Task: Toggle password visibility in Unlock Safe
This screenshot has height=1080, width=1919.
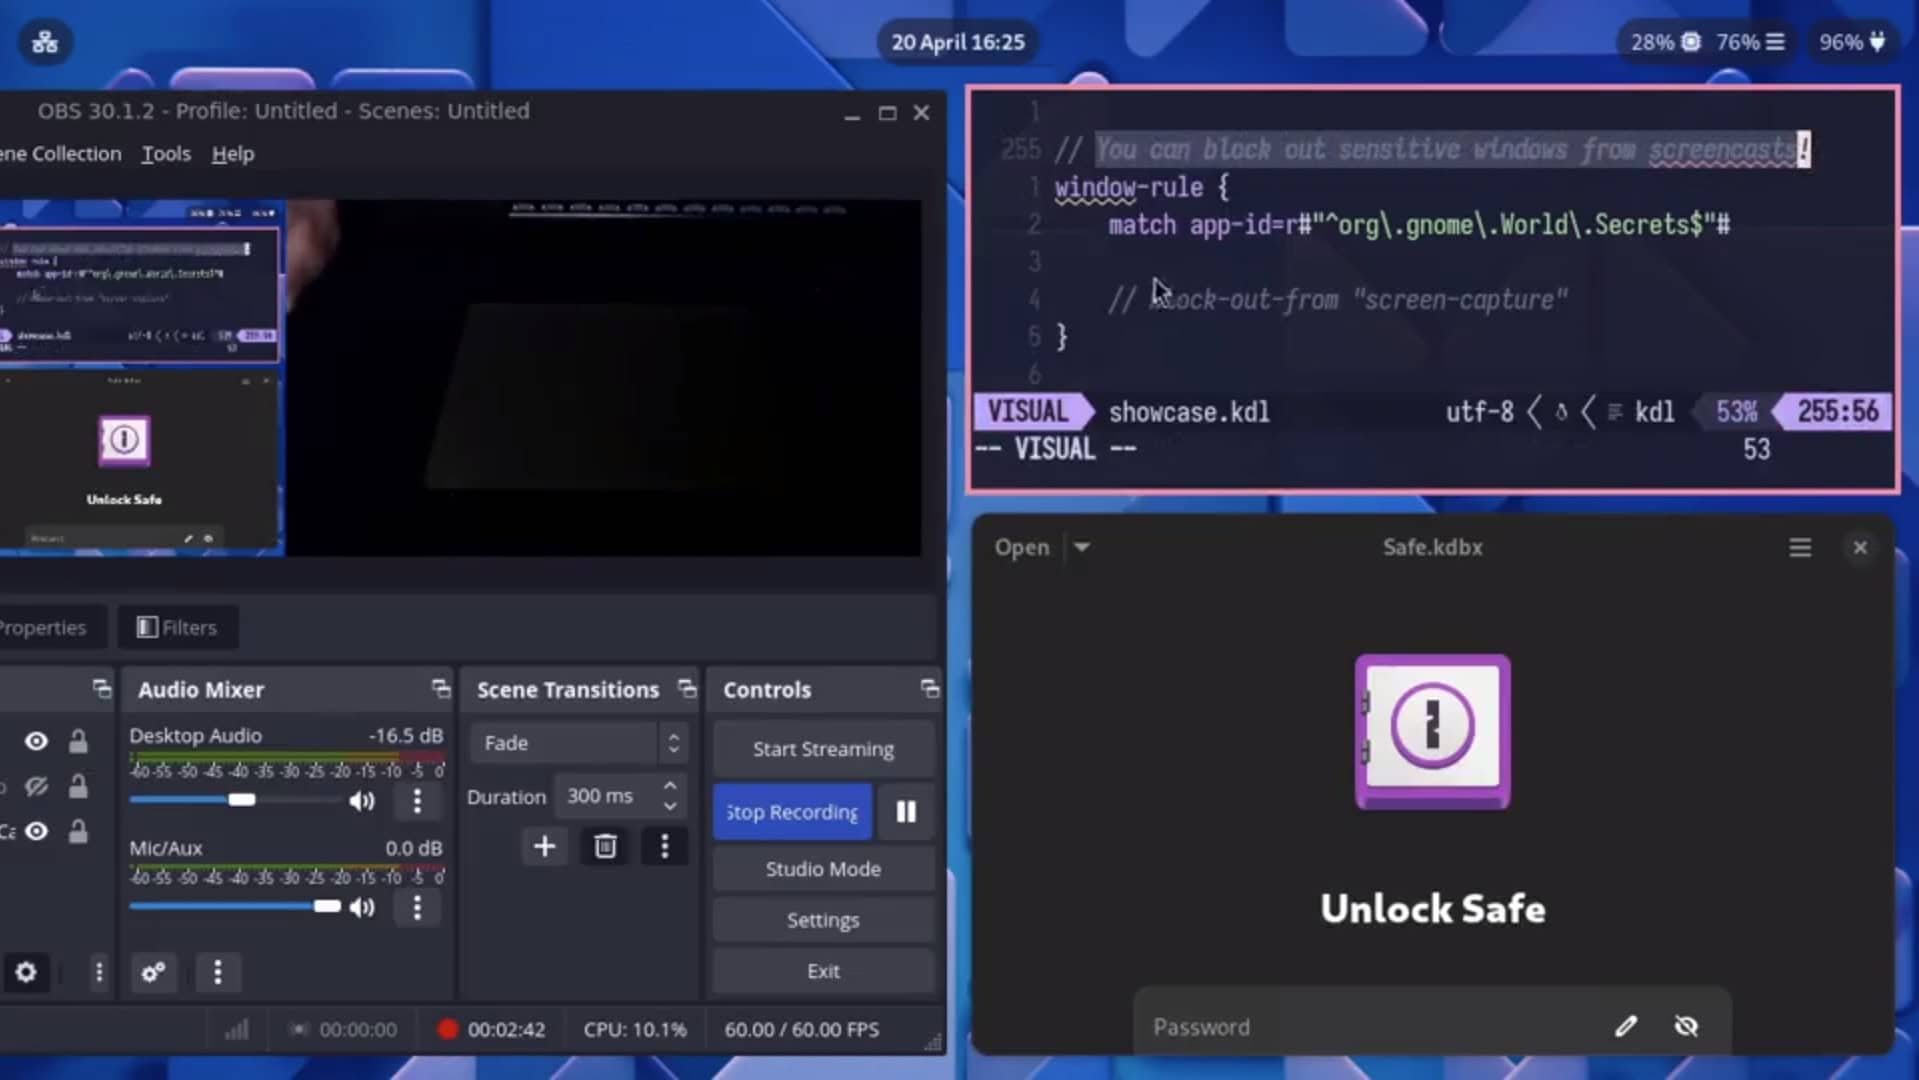Action: [x=1686, y=1026]
